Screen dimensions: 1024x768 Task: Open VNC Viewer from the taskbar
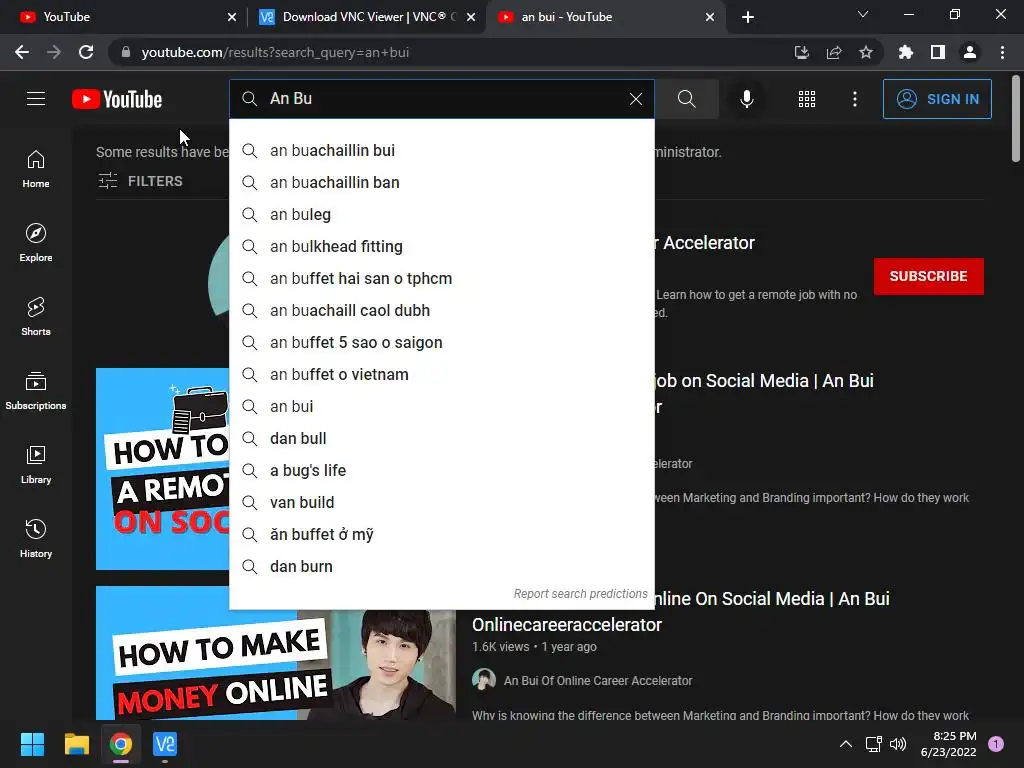[x=165, y=744]
